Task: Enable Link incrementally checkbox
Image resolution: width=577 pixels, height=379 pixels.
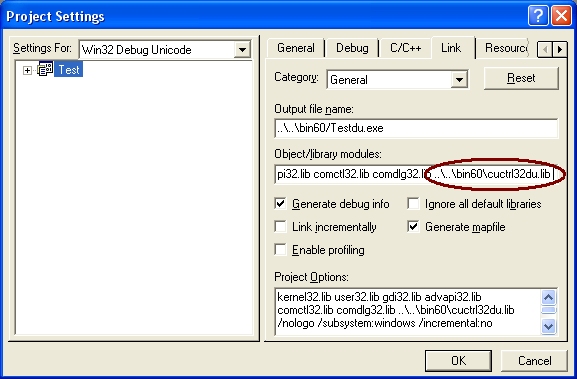Action: [x=280, y=227]
